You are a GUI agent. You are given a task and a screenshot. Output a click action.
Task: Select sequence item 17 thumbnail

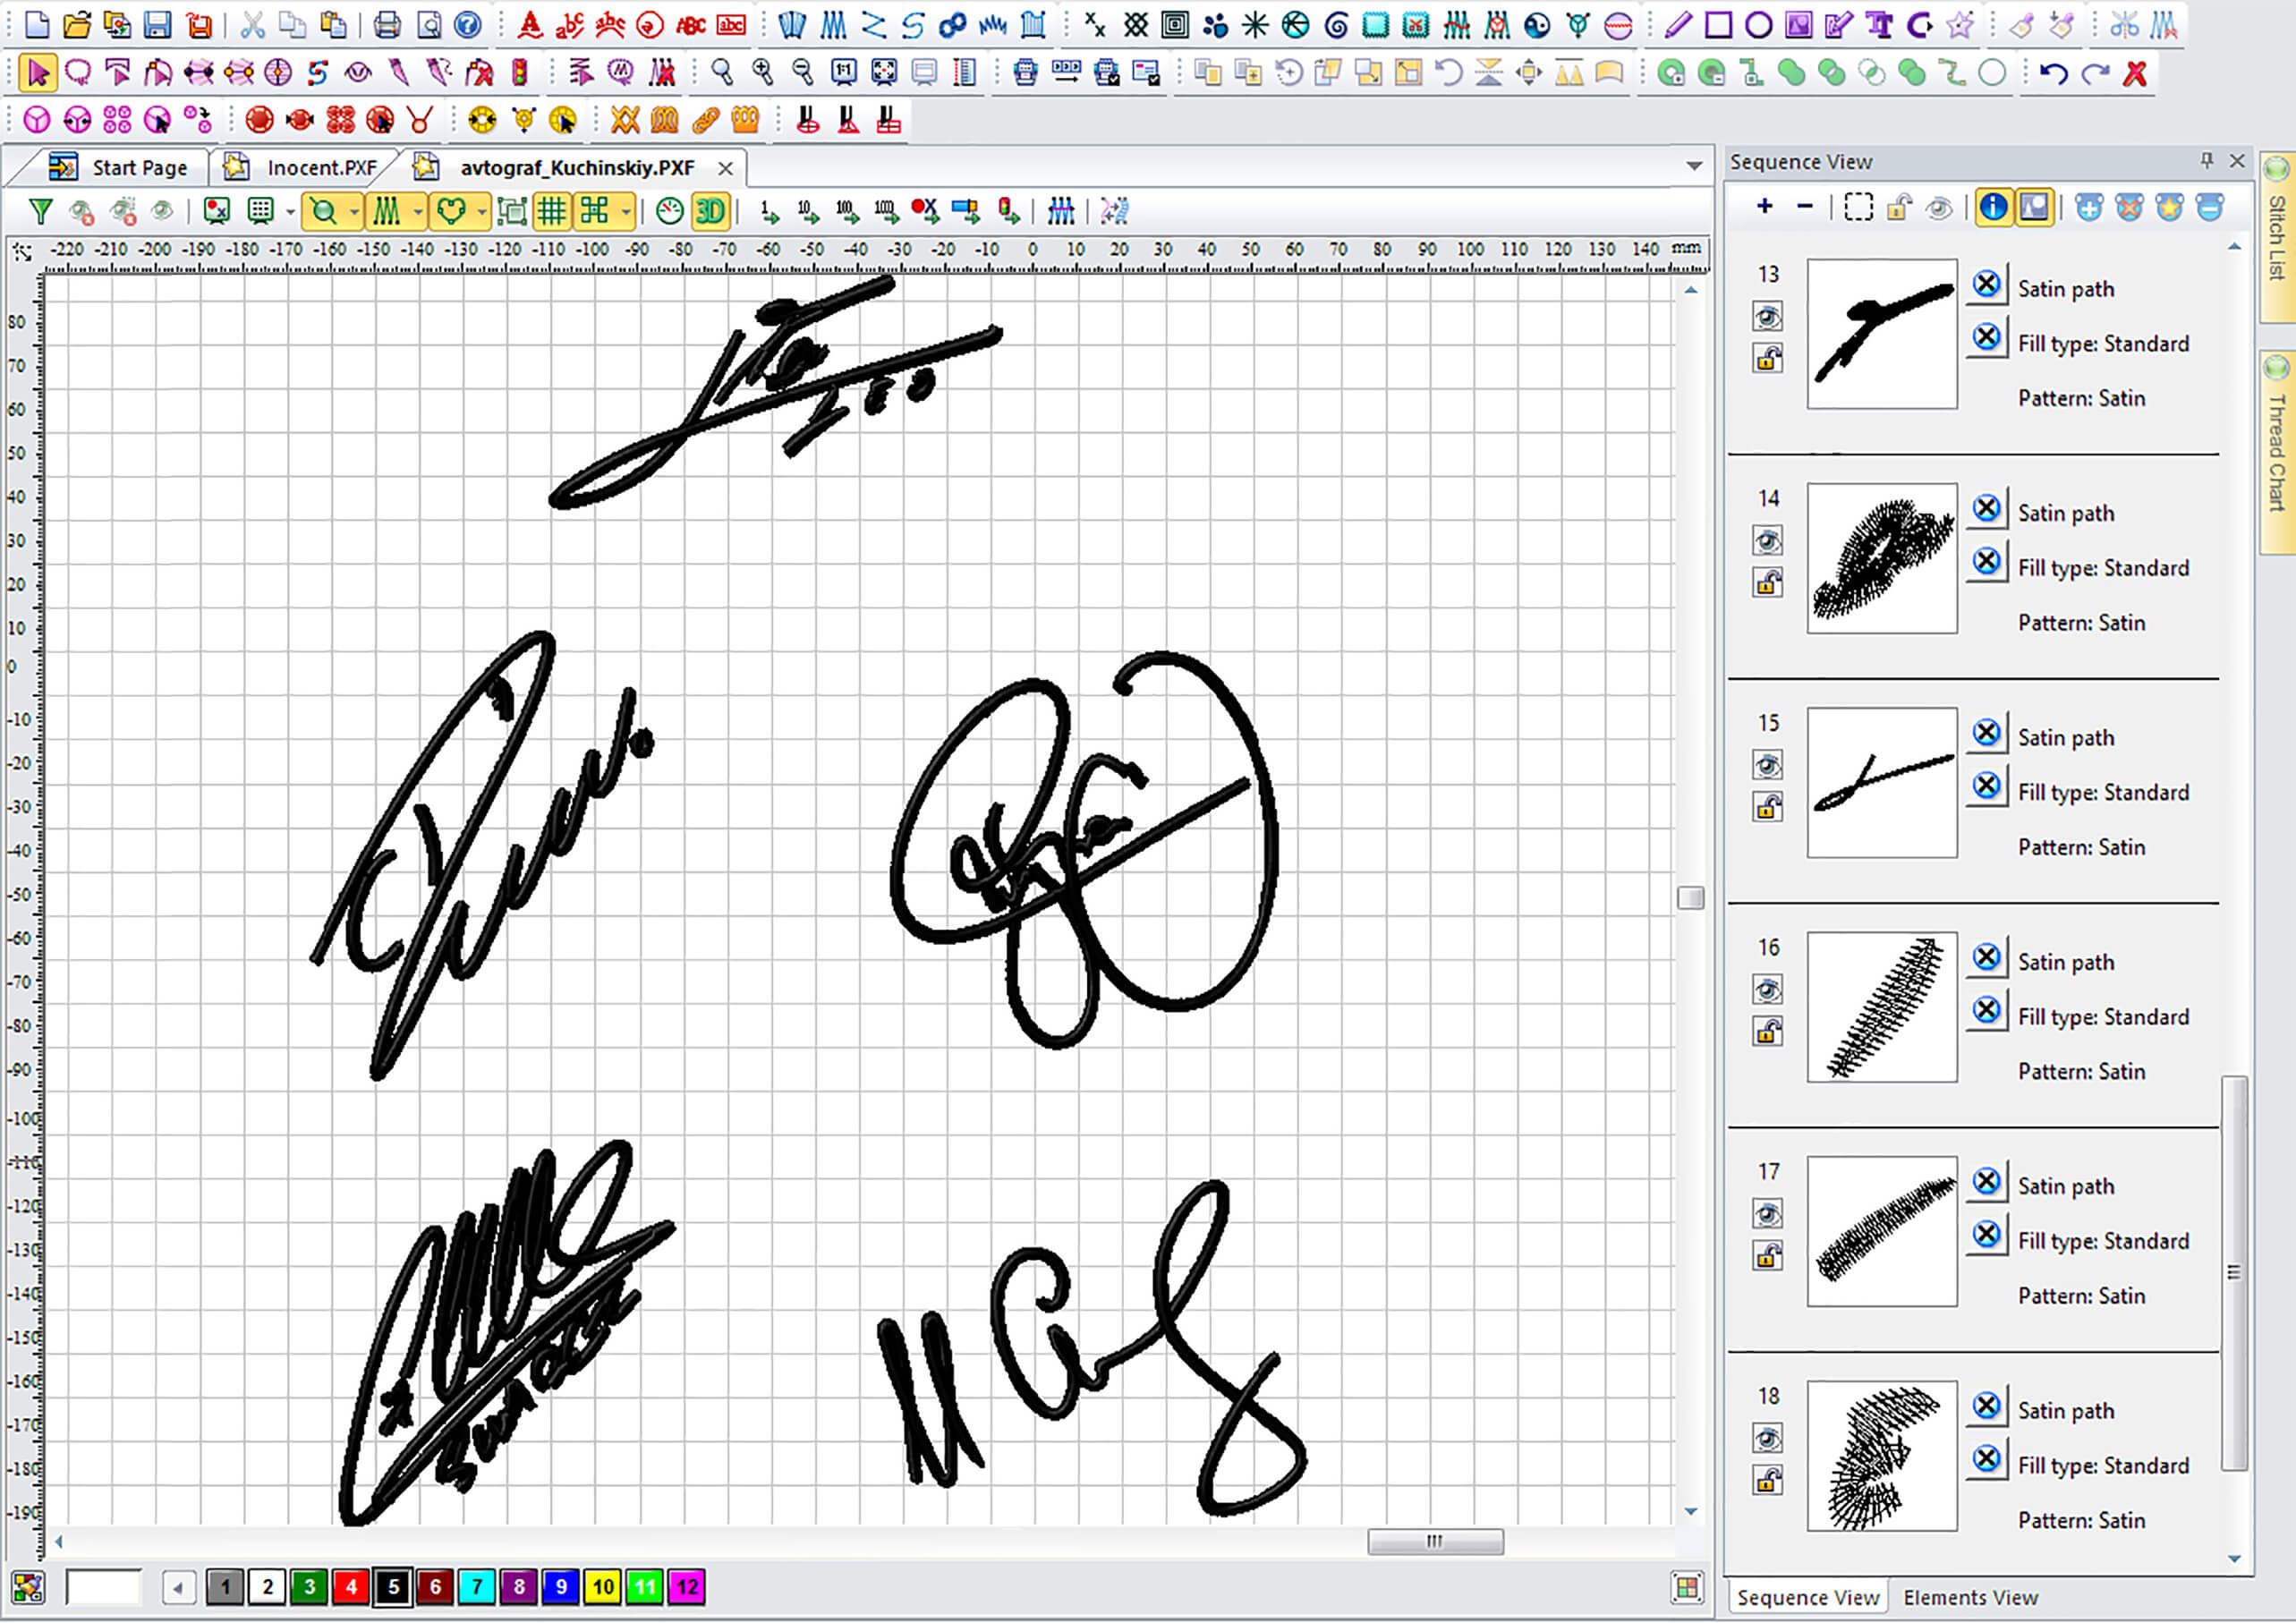1881,1231
